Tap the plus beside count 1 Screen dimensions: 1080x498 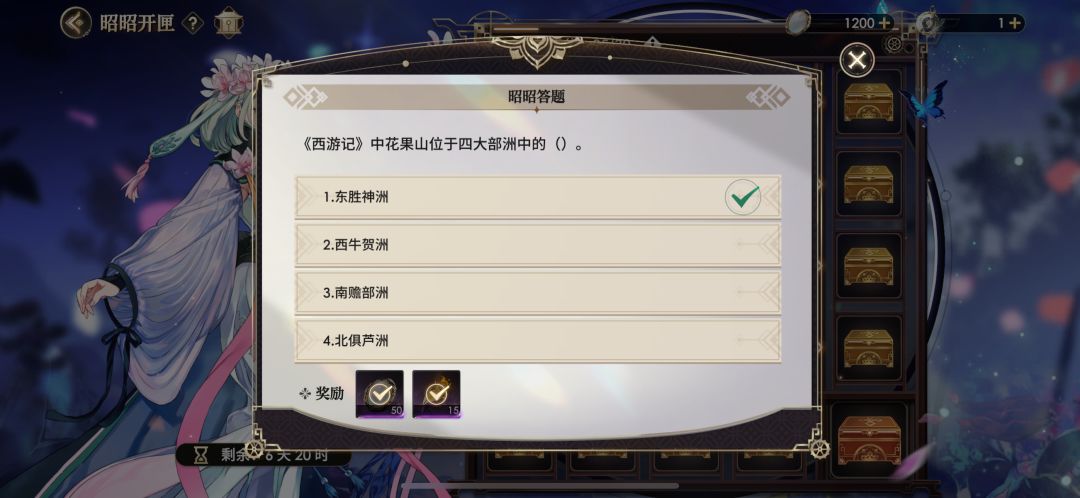coord(1015,23)
